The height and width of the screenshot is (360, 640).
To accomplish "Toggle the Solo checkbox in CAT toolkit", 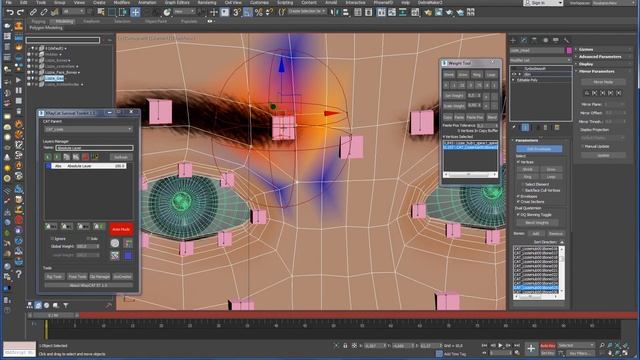I will click(x=88, y=238).
